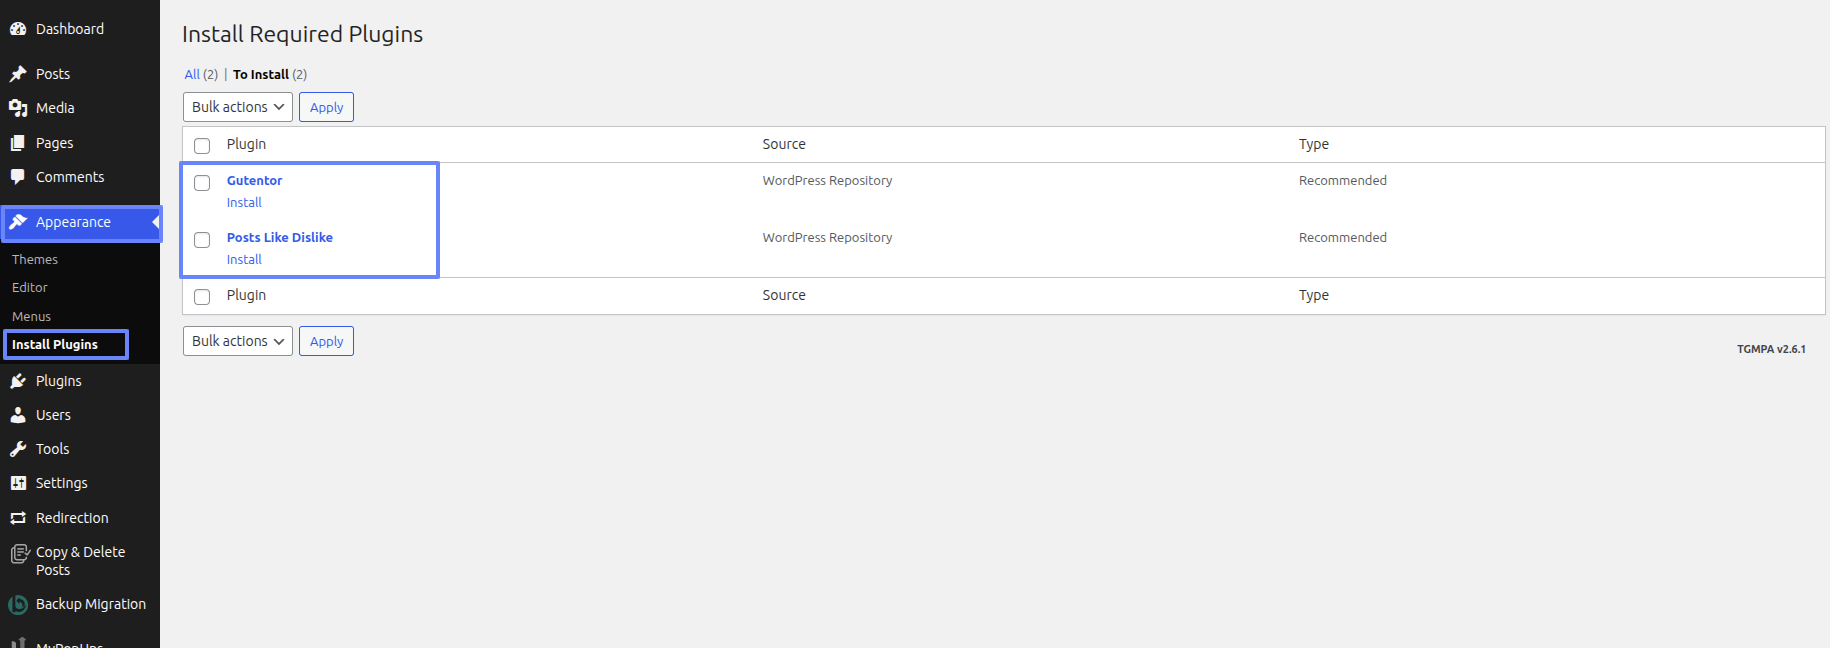The image size is (1830, 648).
Task: Check the Posts Like Dislike checkbox
Action: 202,240
